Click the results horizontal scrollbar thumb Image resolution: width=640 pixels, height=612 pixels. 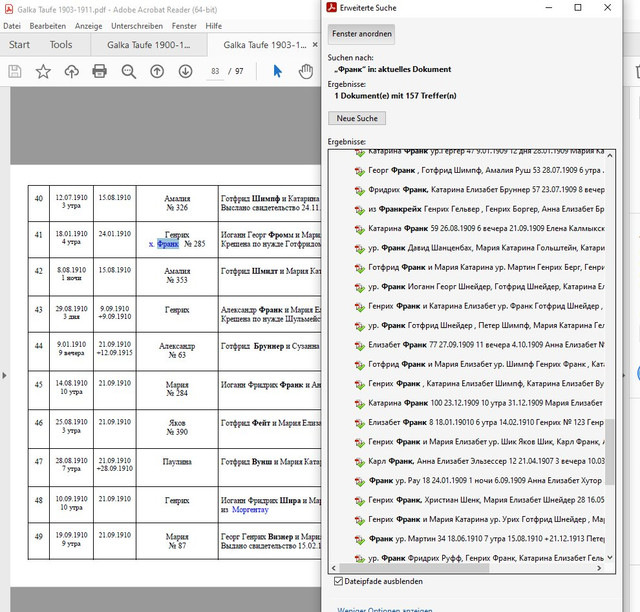[414, 568]
